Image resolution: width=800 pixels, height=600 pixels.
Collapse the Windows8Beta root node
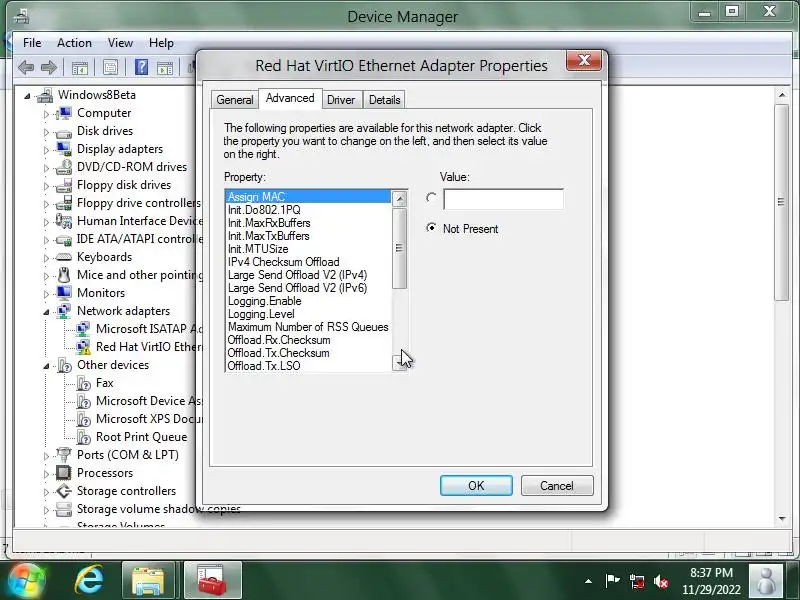(27, 95)
